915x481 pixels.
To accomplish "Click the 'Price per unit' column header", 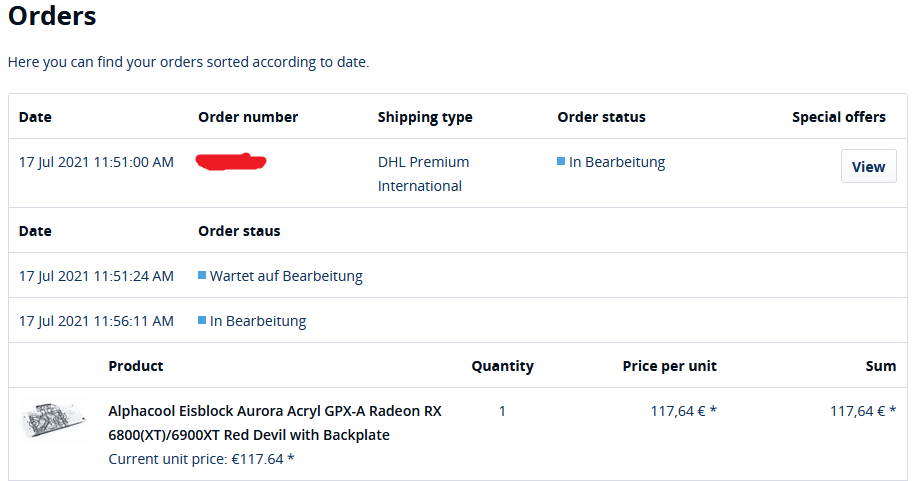I will point(669,366).
